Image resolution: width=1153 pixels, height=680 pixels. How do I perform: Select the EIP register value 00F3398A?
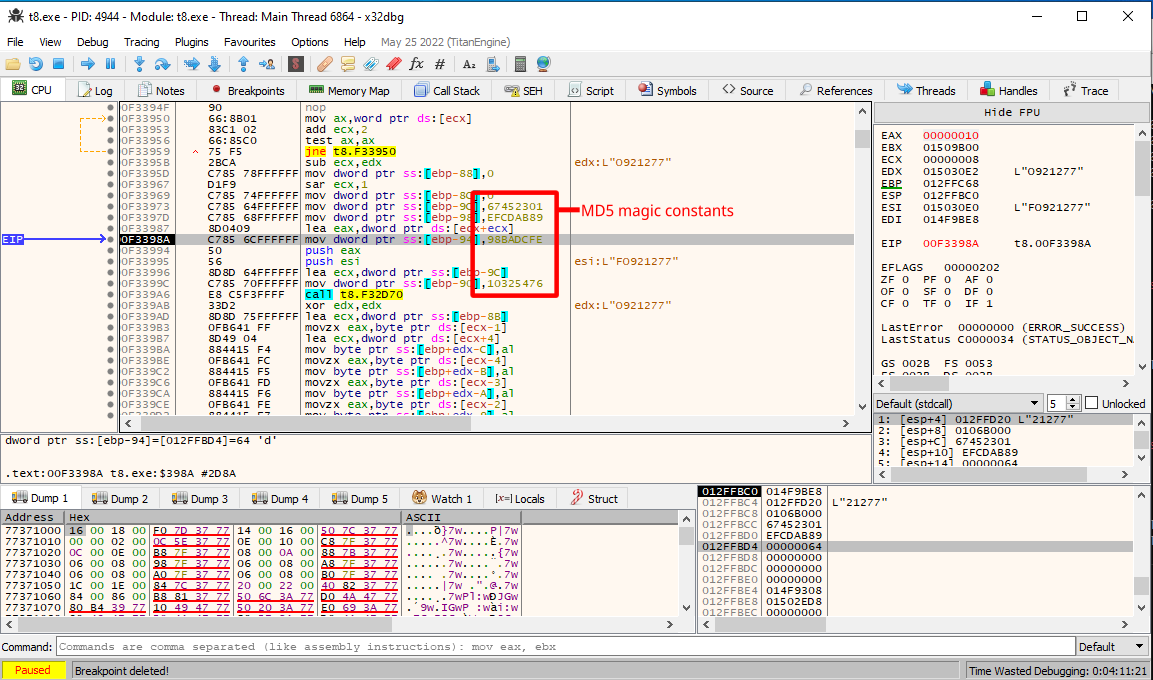point(951,243)
